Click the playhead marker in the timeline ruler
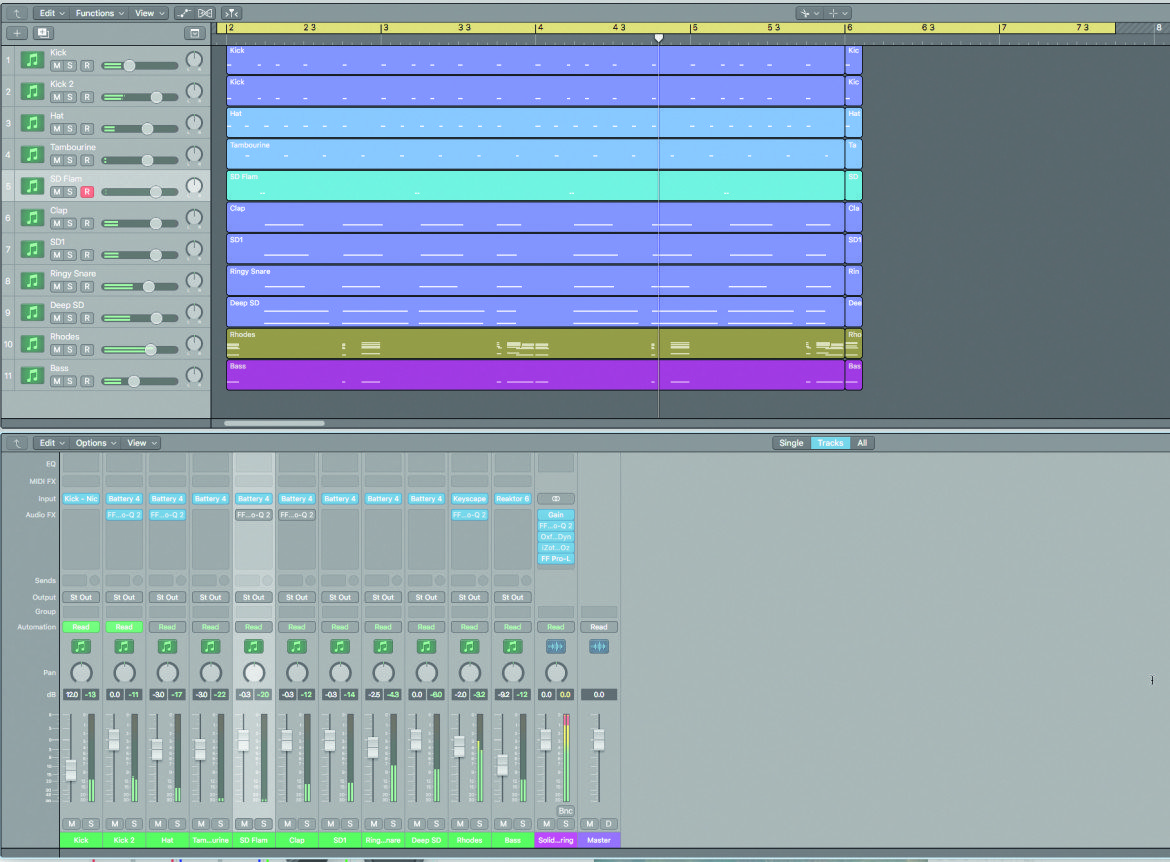Viewport: 1170px width, 862px height. pyautogui.click(x=659, y=38)
